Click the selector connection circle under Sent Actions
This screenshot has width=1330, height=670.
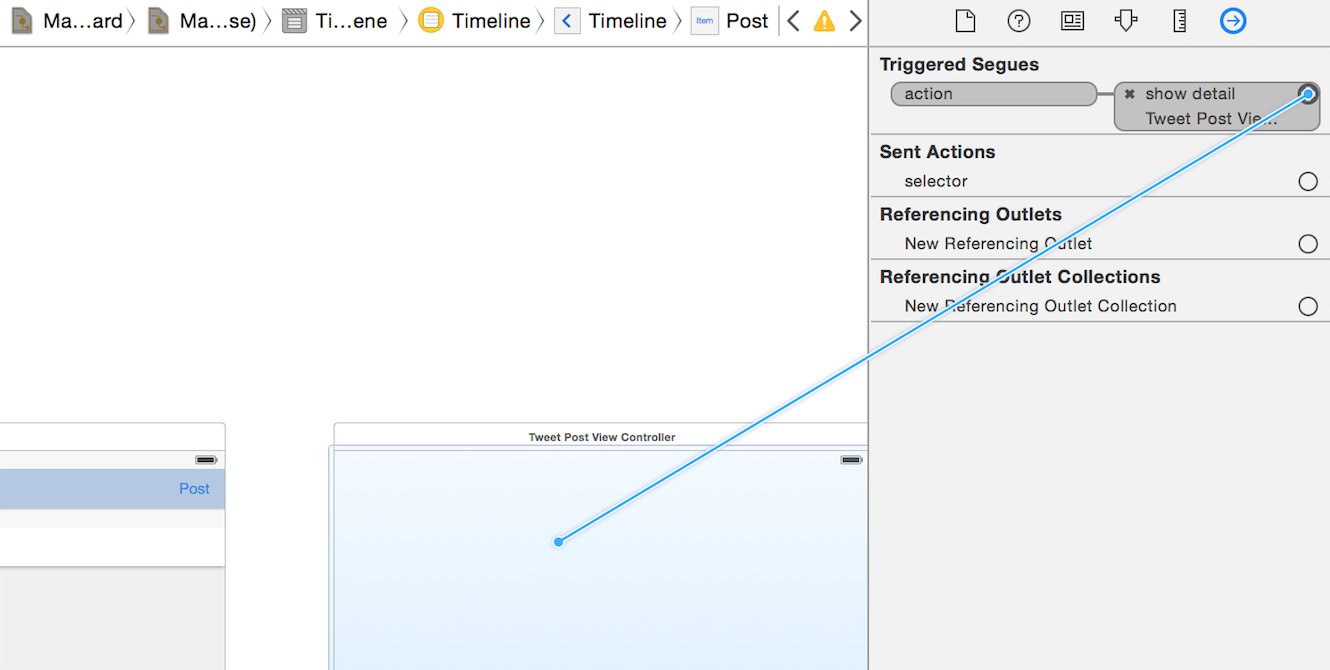1308,181
